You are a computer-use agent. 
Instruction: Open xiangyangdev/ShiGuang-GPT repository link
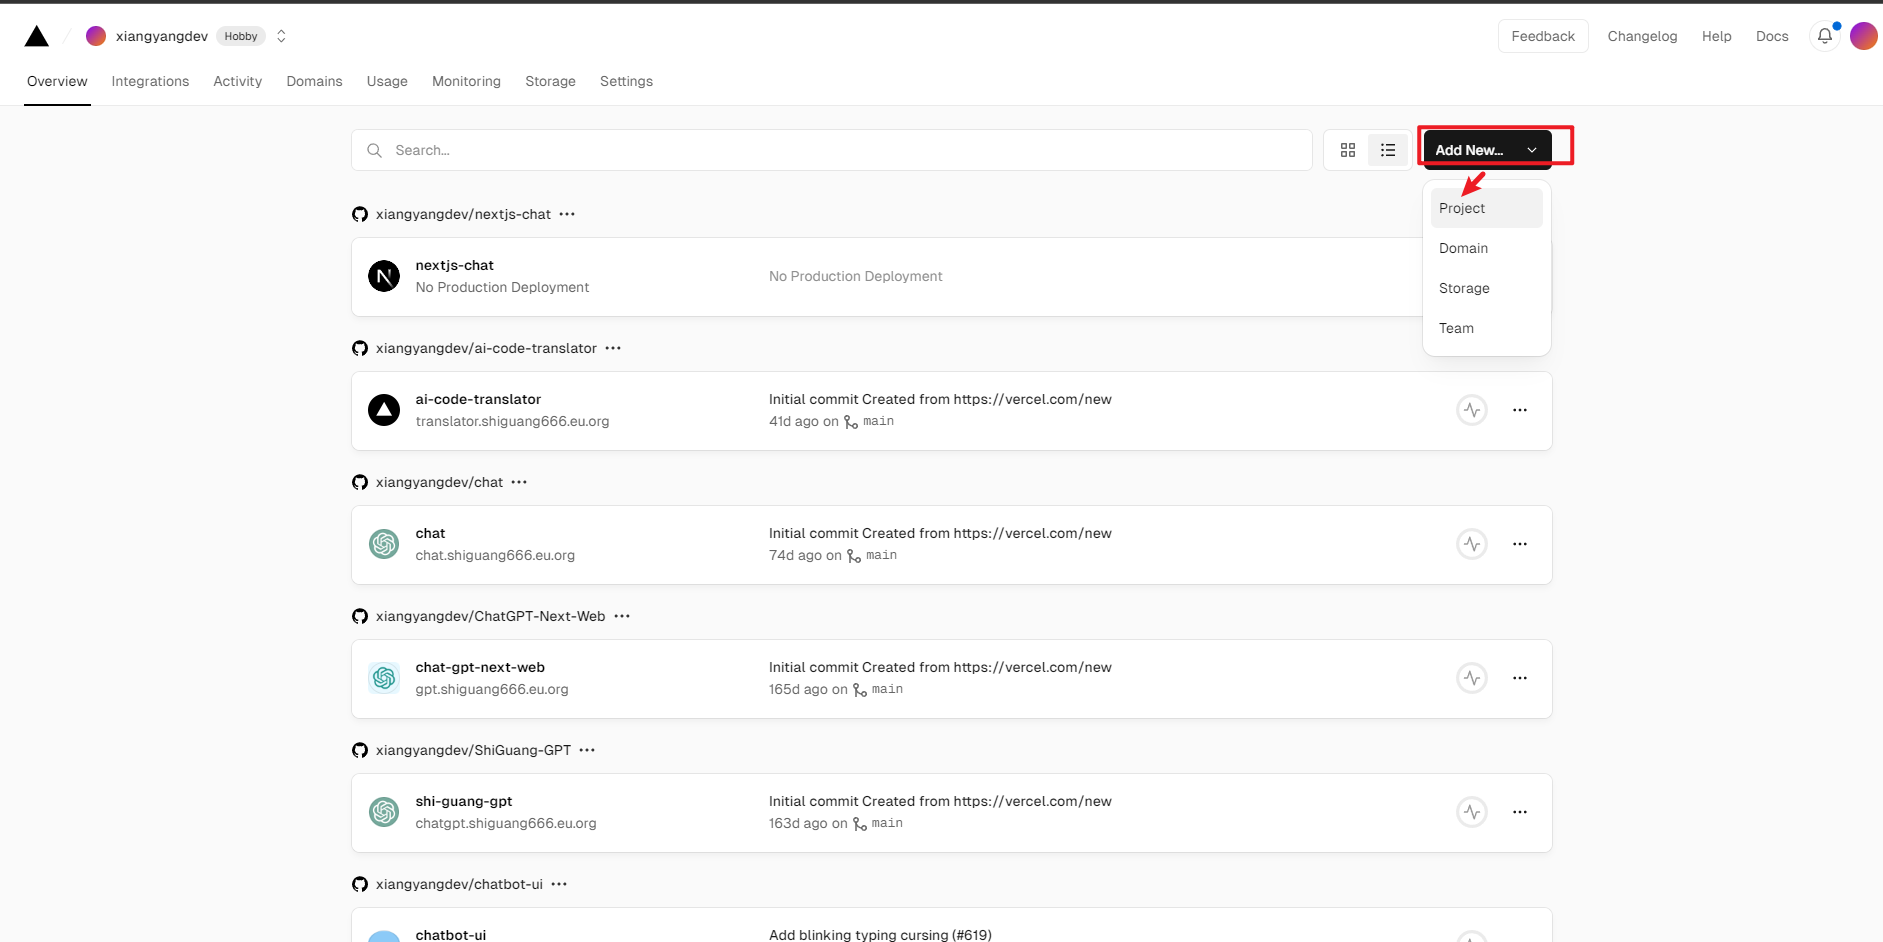pyautogui.click(x=473, y=750)
